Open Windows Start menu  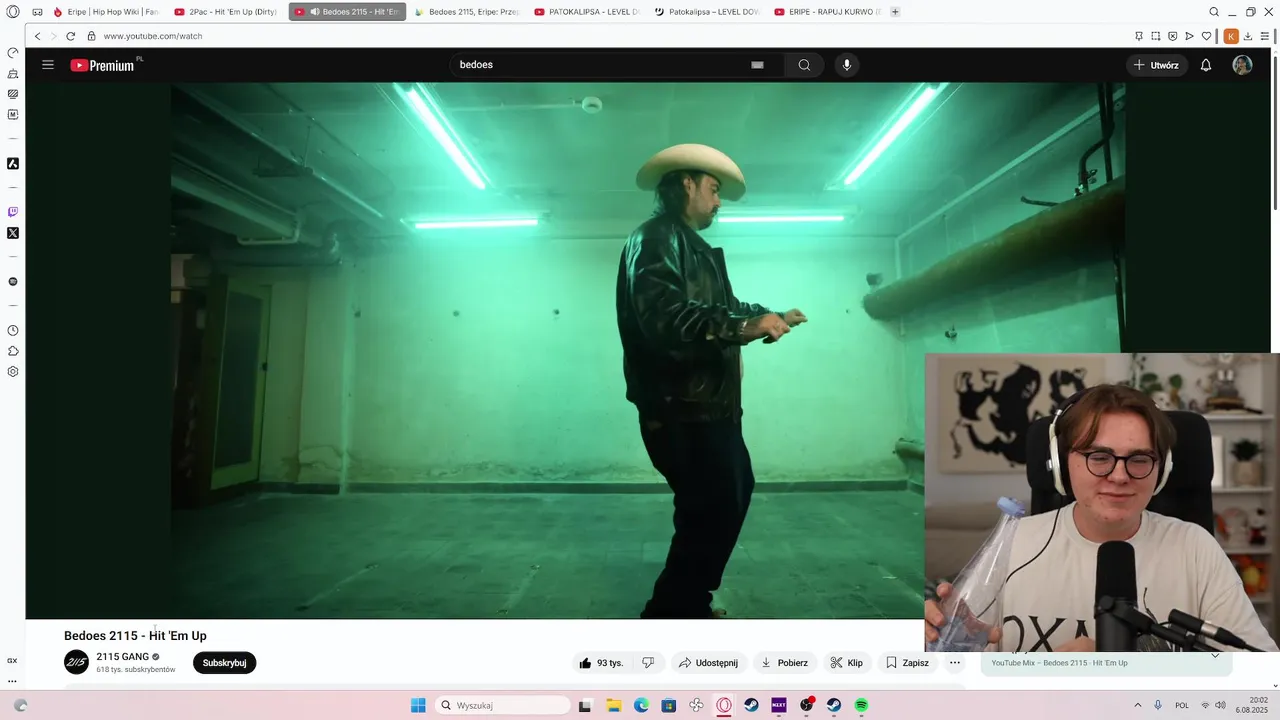[x=418, y=705]
